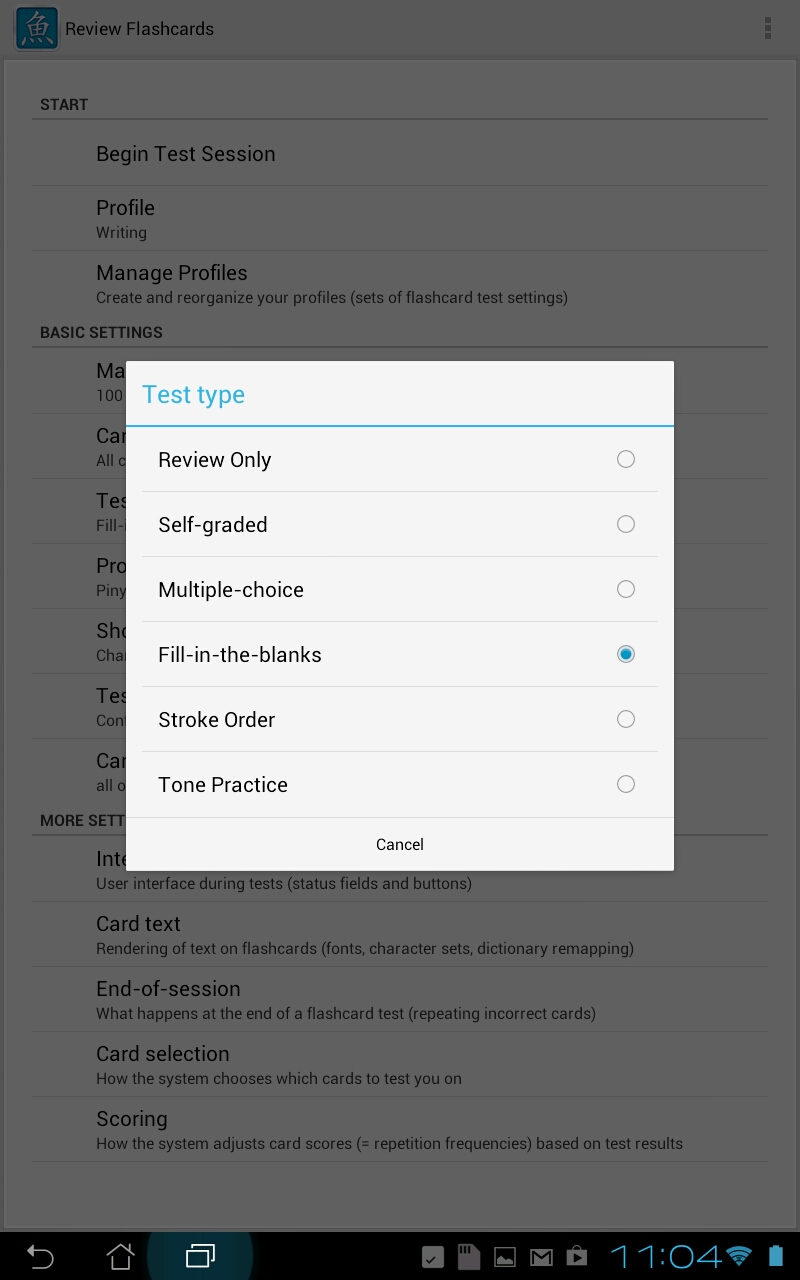Open the SD card notification icon
Screen dimensions: 800x1280
tap(469, 1257)
